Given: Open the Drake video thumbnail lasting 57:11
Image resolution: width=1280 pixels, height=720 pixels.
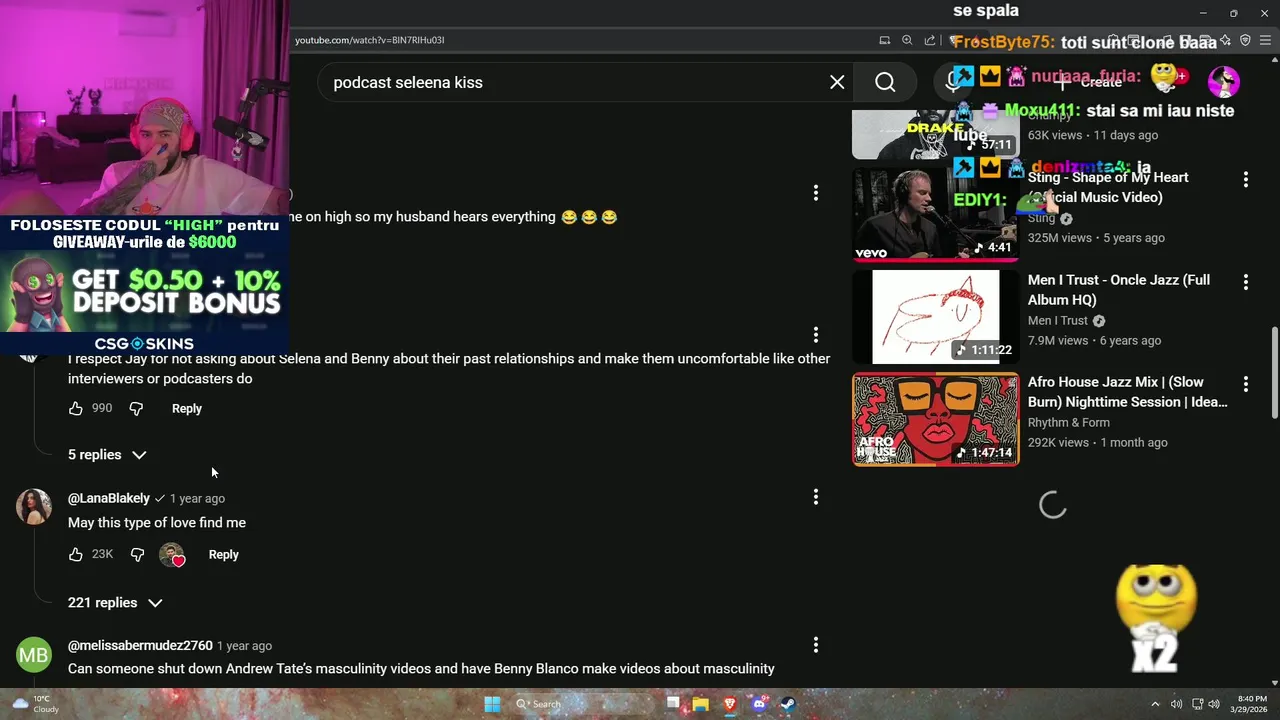Looking at the screenshot, I should [936, 135].
